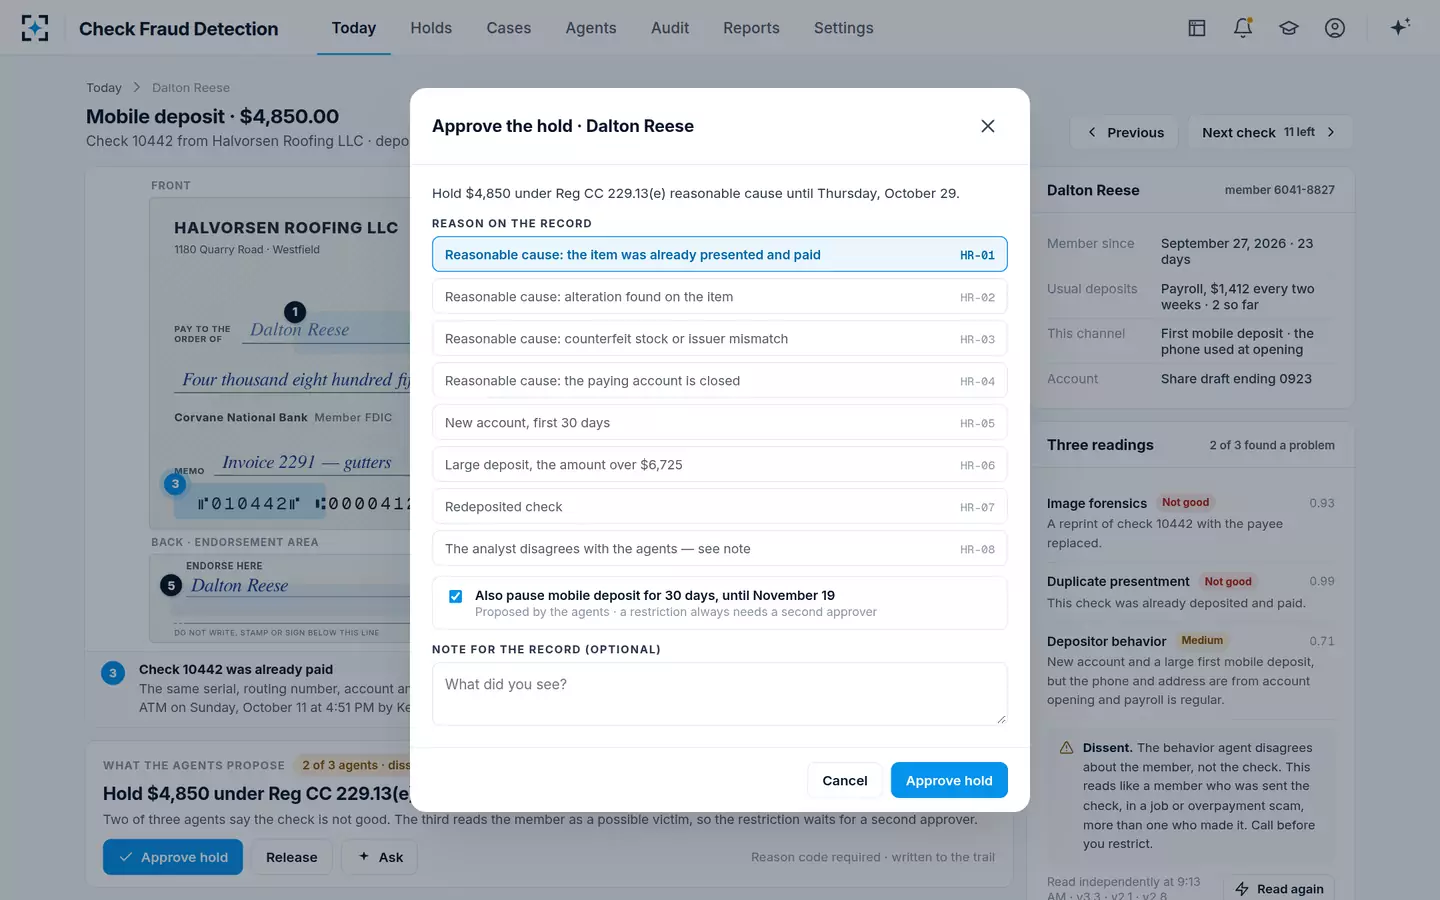Click the Ask button
1440x900 pixels.
(x=380, y=857)
